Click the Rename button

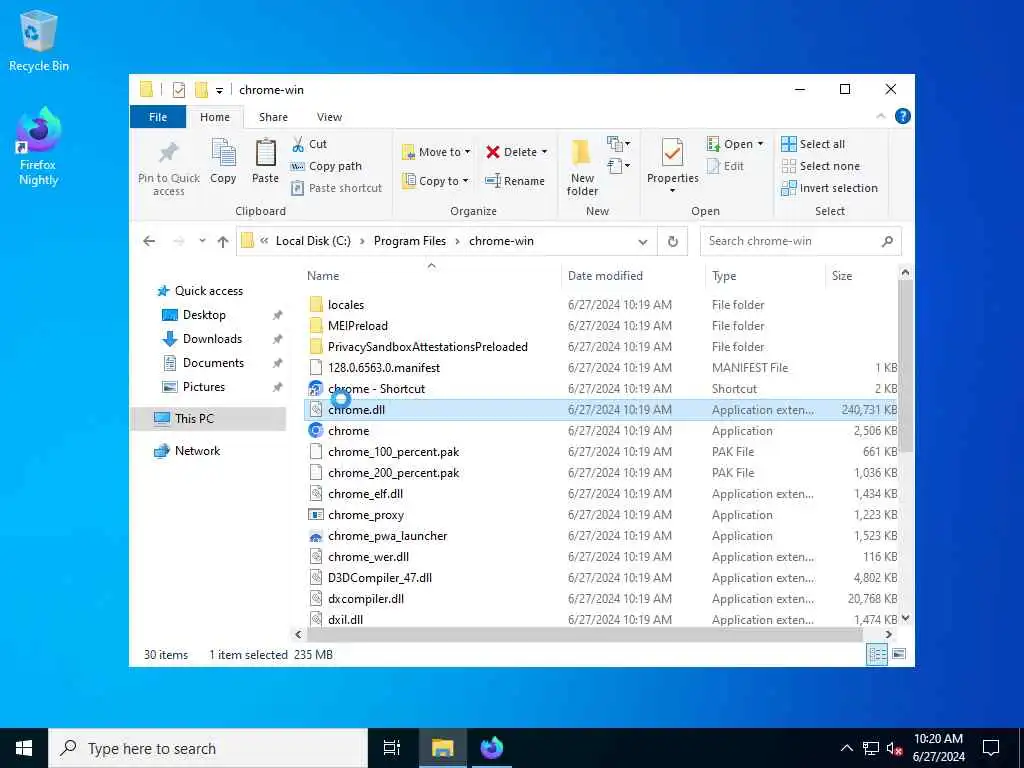(x=515, y=181)
